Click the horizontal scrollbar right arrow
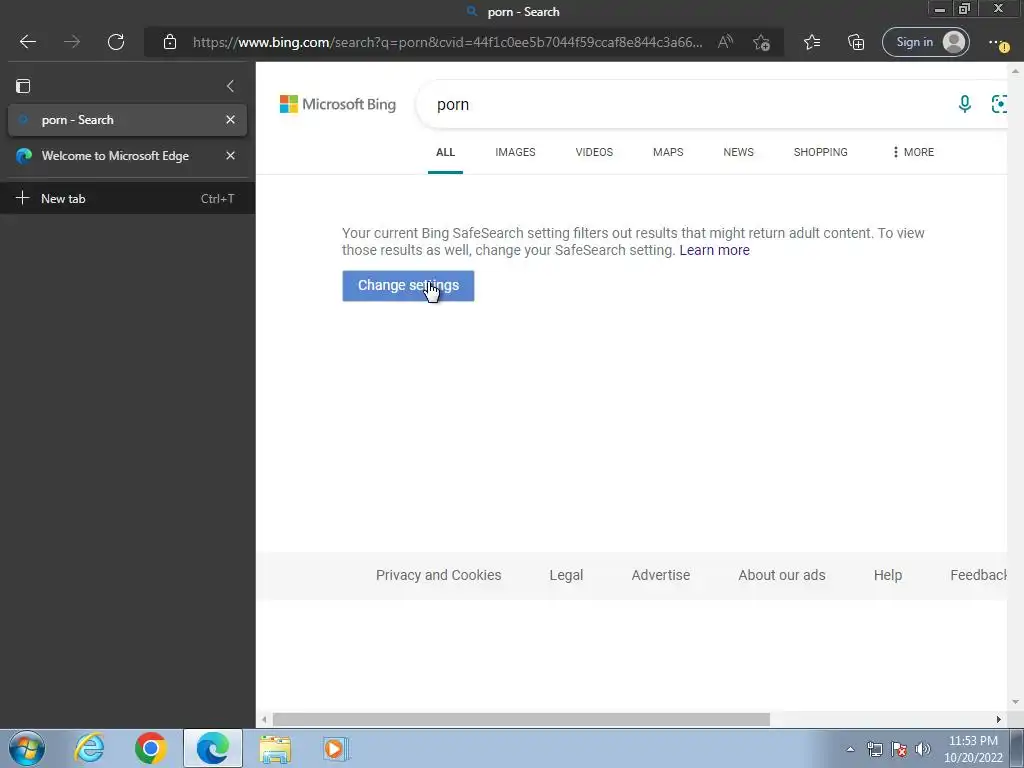Viewport: 1024px width, 768px height. point(999,719)
